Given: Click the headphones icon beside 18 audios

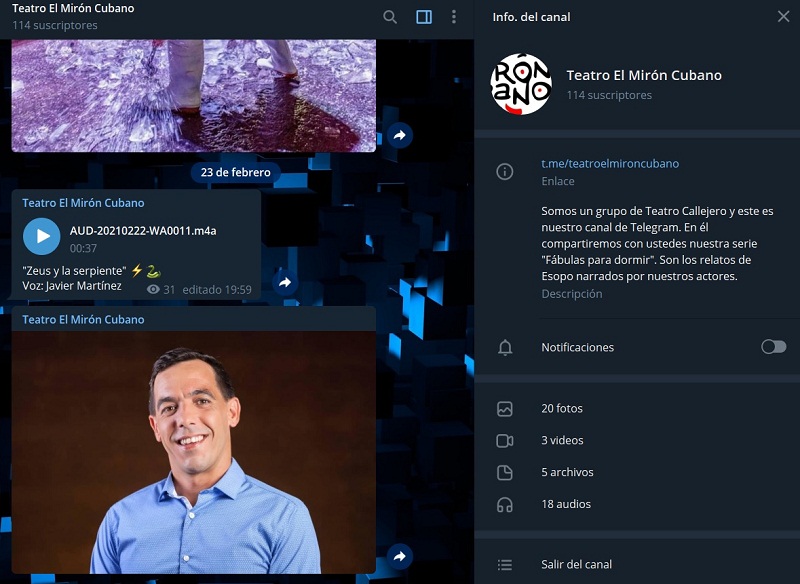Looking at the screenshot, I should point(505,504).
